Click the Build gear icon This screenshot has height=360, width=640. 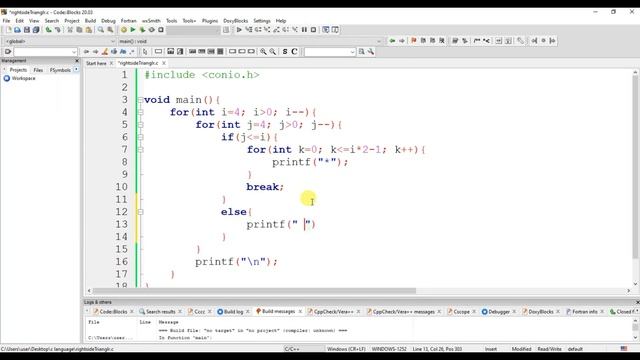[124, 30]
